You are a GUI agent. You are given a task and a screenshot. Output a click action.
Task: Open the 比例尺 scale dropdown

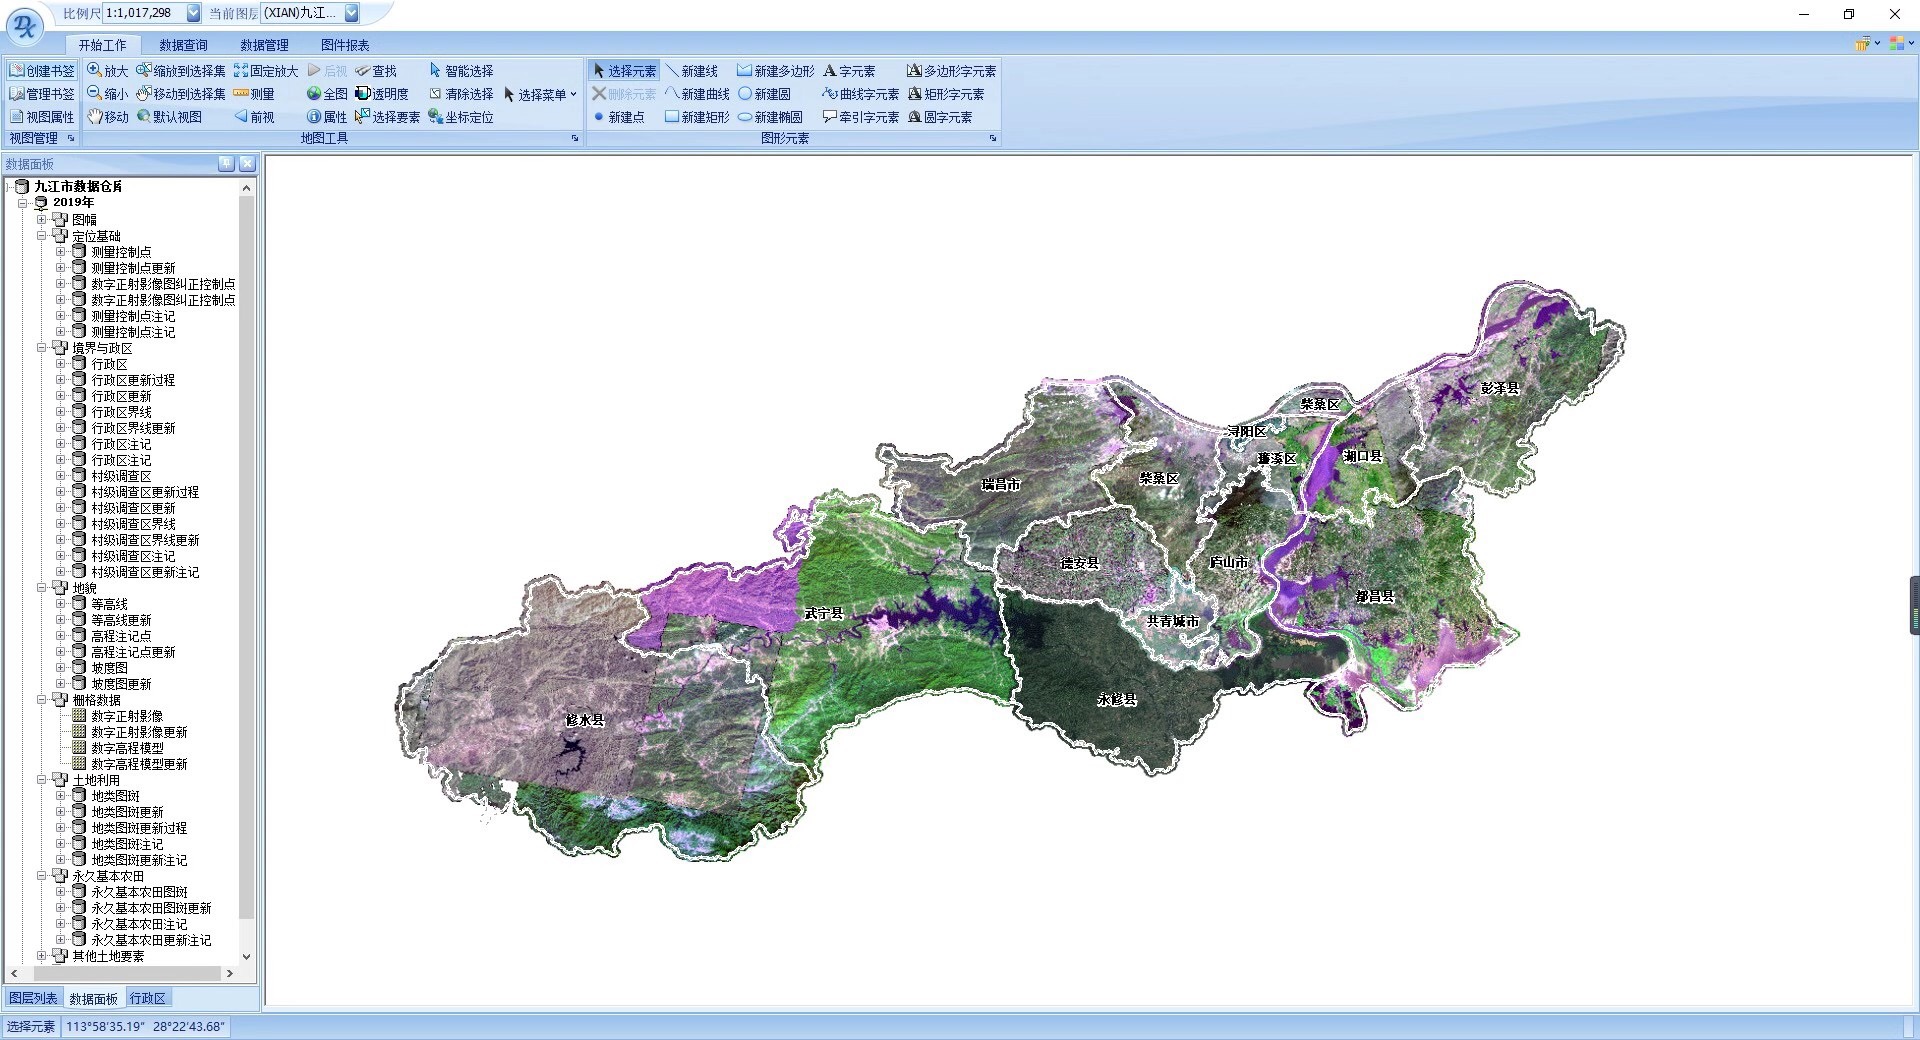pyautogui.click(x=194, y=13)
